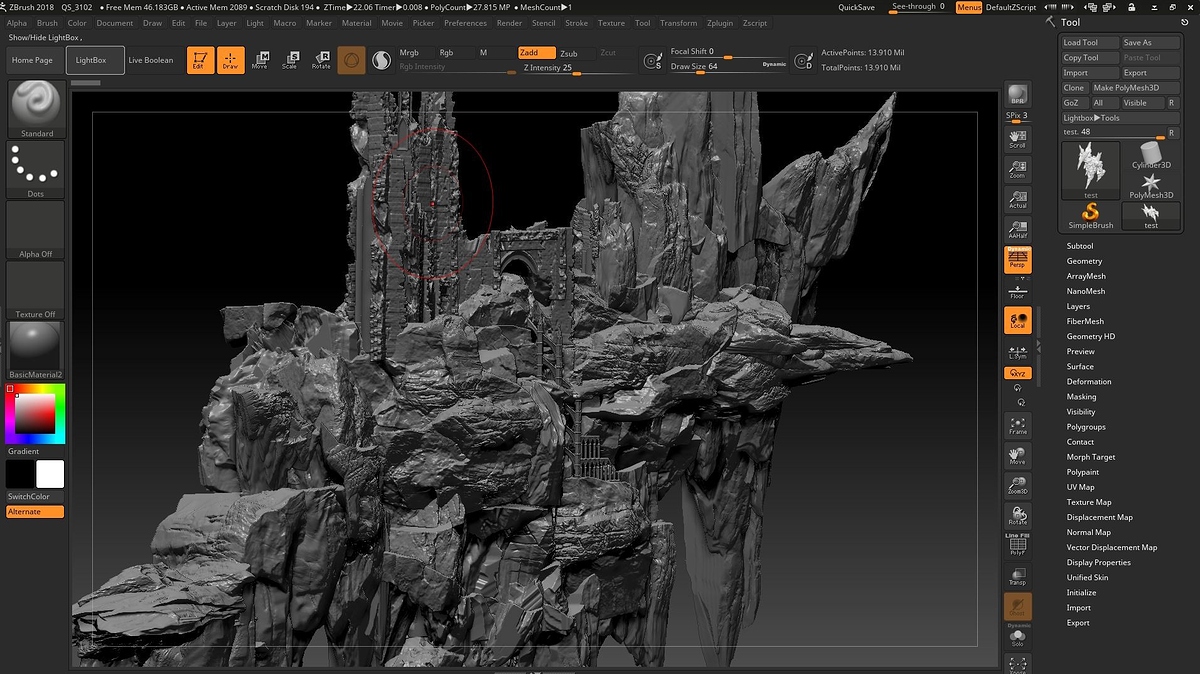Select the SimpleBrush tool
Screen dimensions: 1200x674
coord(1090,216)
